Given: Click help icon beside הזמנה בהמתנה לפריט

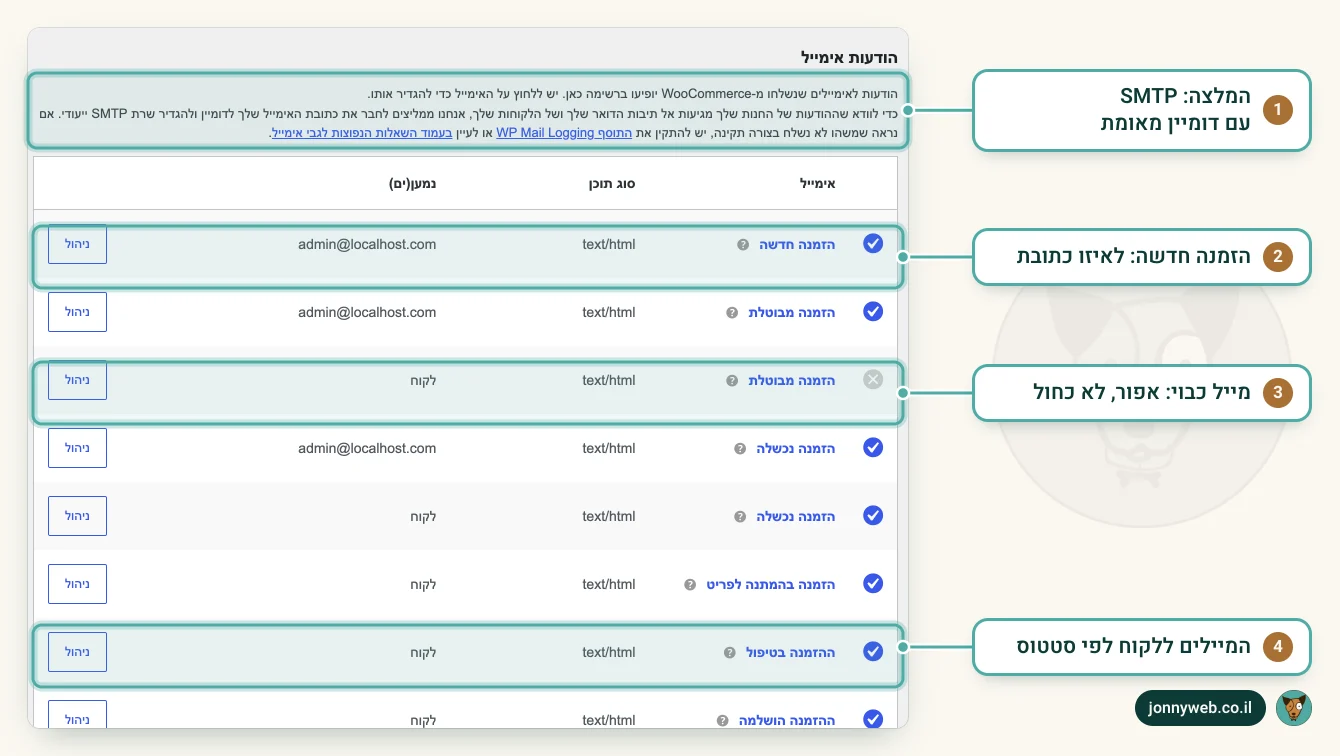Looking at the screenshot, I should (690, 584).
